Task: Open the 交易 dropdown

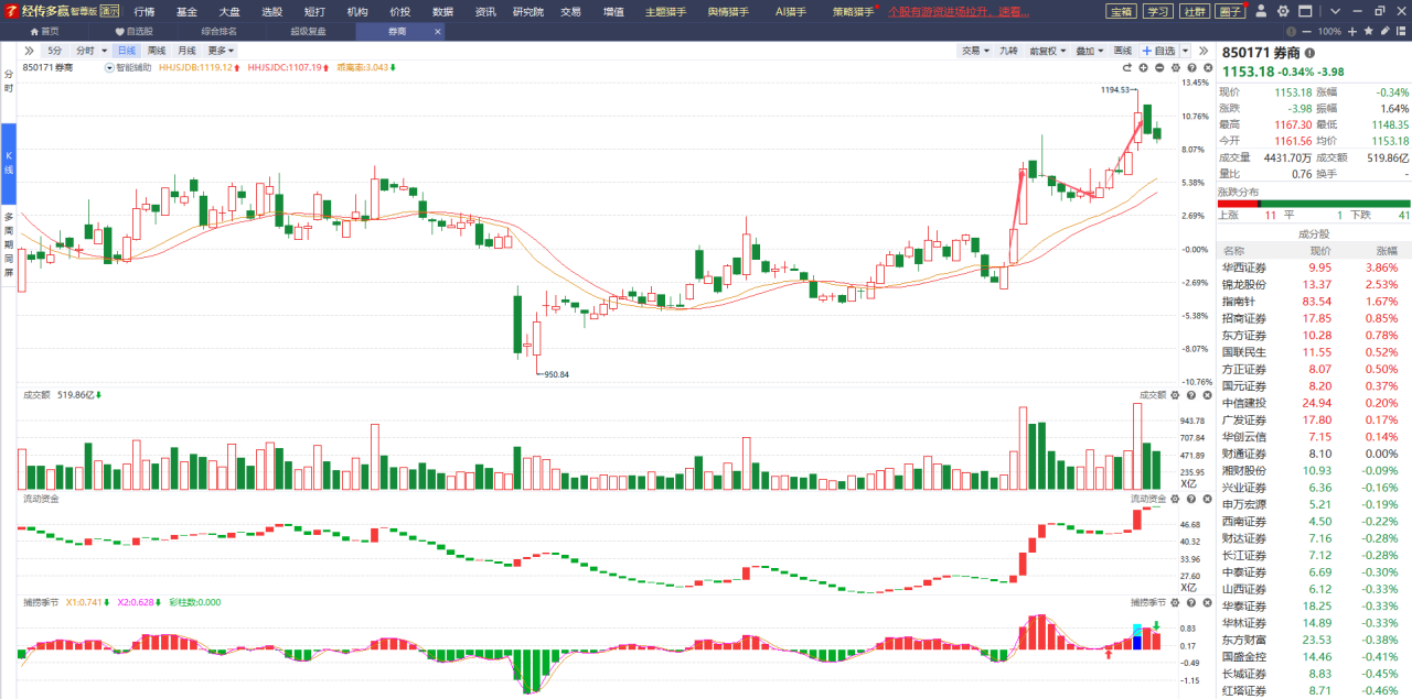Action: (975, 50)
